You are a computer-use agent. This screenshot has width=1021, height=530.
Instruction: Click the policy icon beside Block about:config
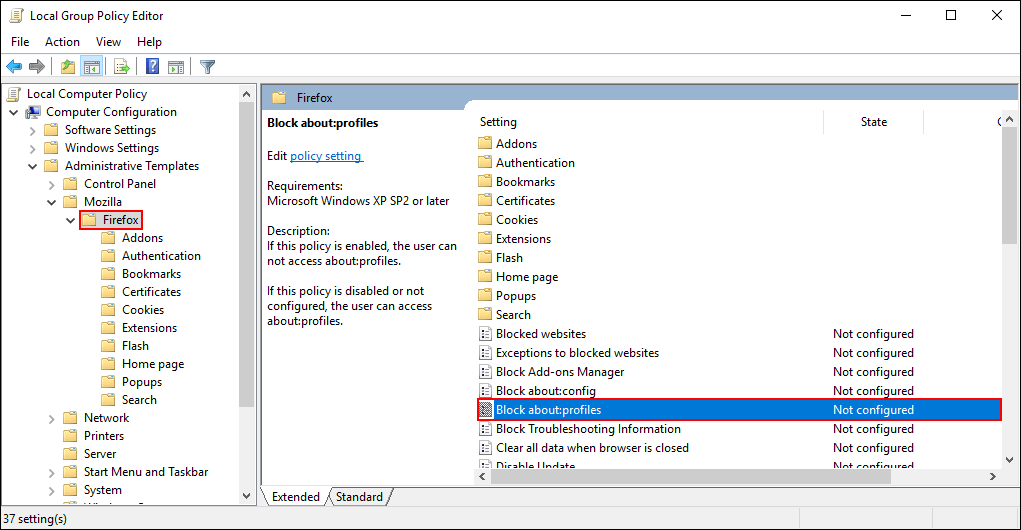(x=485, y=391)
